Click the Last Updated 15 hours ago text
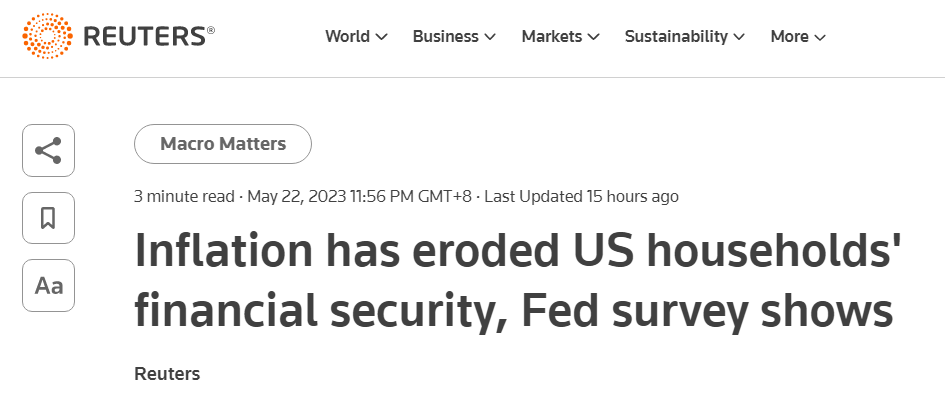This screenshot has width=945, height=396. (x=582, y=196)
